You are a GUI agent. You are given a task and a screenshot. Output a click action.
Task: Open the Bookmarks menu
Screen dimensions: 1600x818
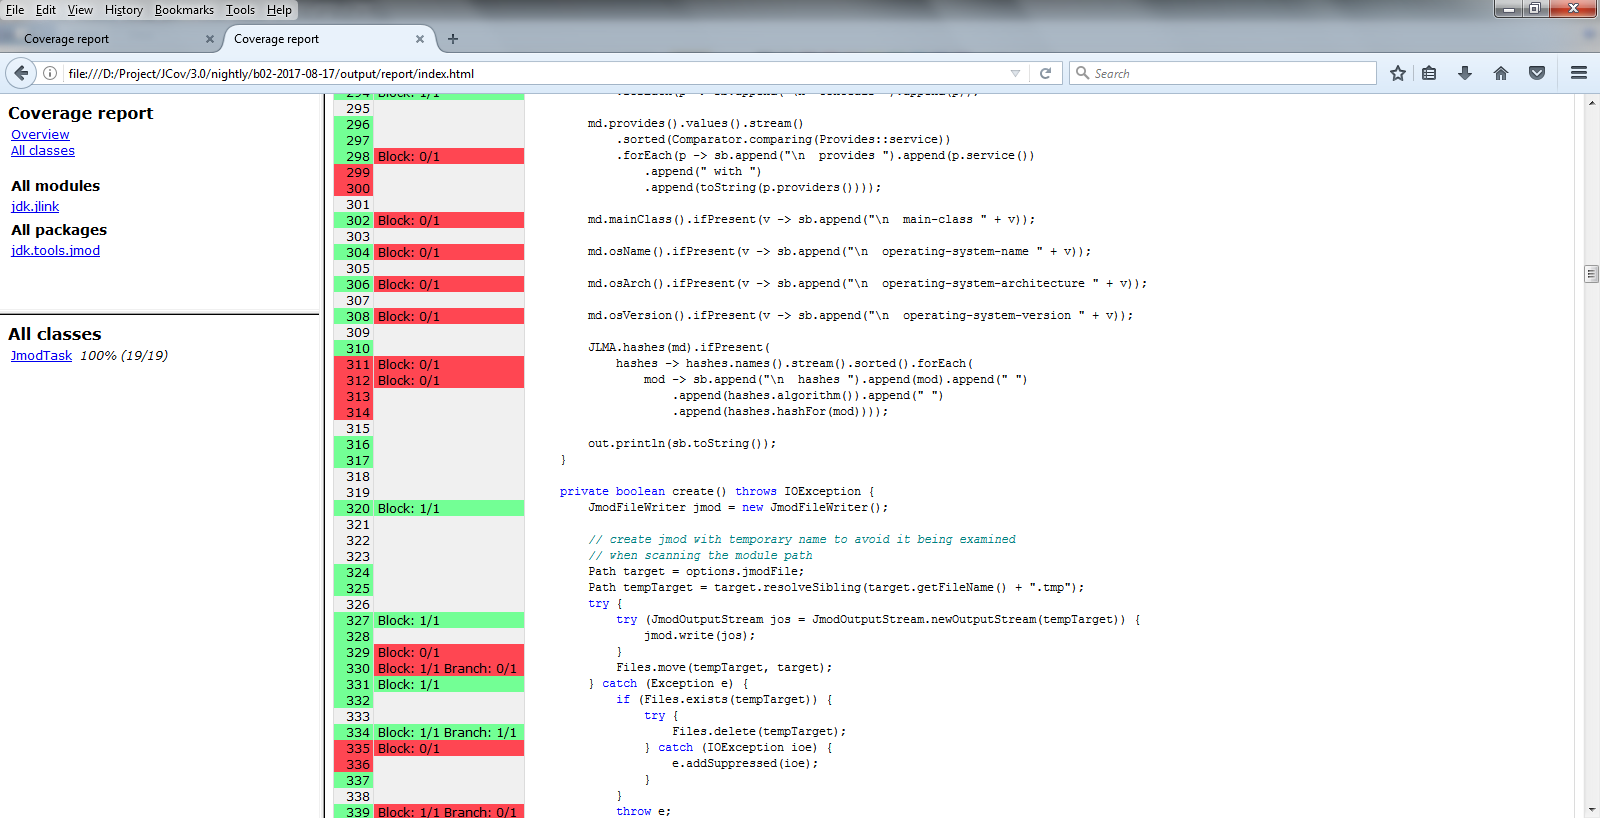[184, 10]
